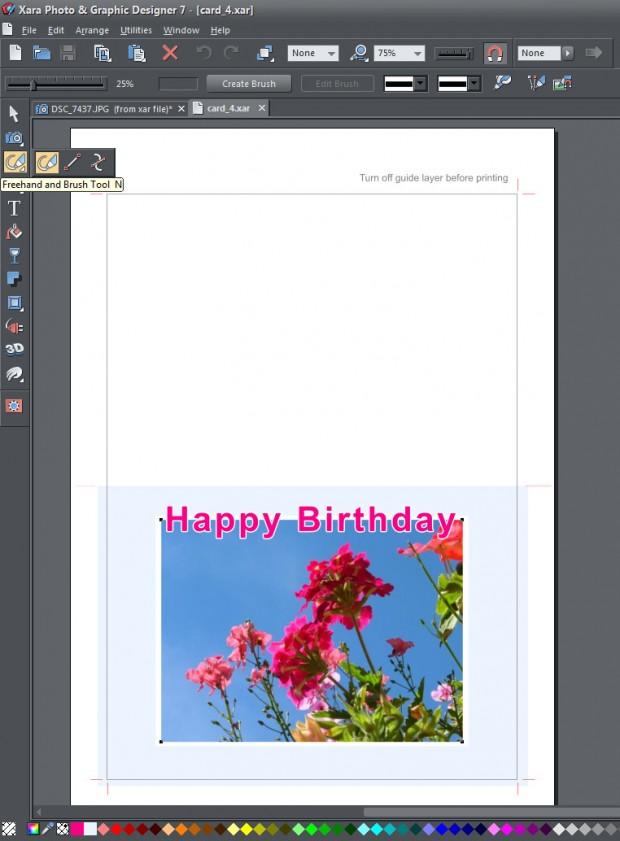Select the Transparency tool wine glass icon
The width and height of the screenshot is (620, 841).
14,255
